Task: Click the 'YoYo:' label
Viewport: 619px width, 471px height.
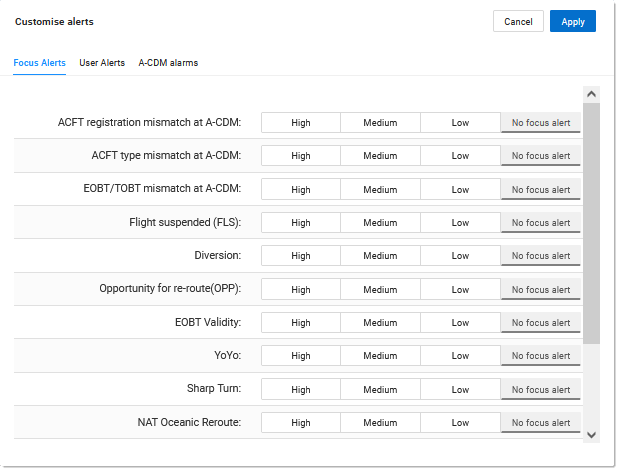Action: point(227,355)
